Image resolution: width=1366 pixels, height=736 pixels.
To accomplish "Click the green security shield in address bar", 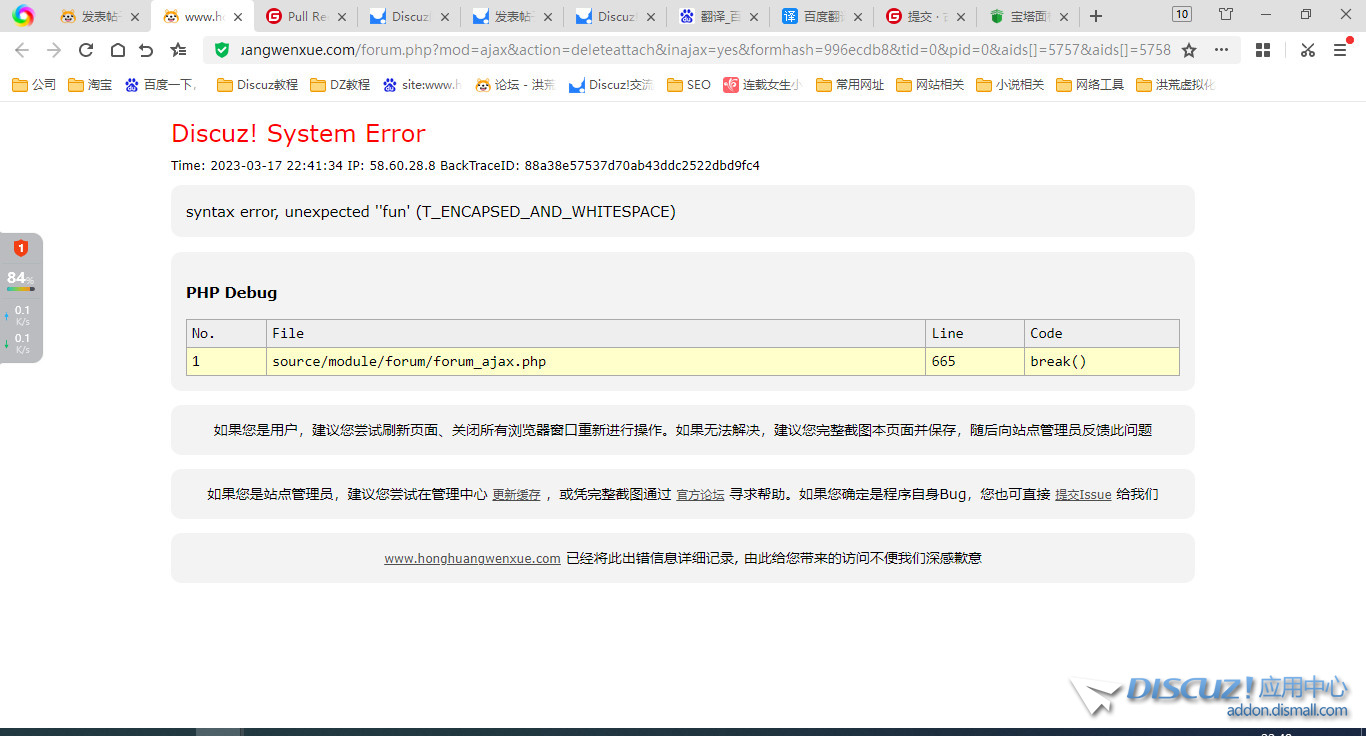I will click(221, 50).
